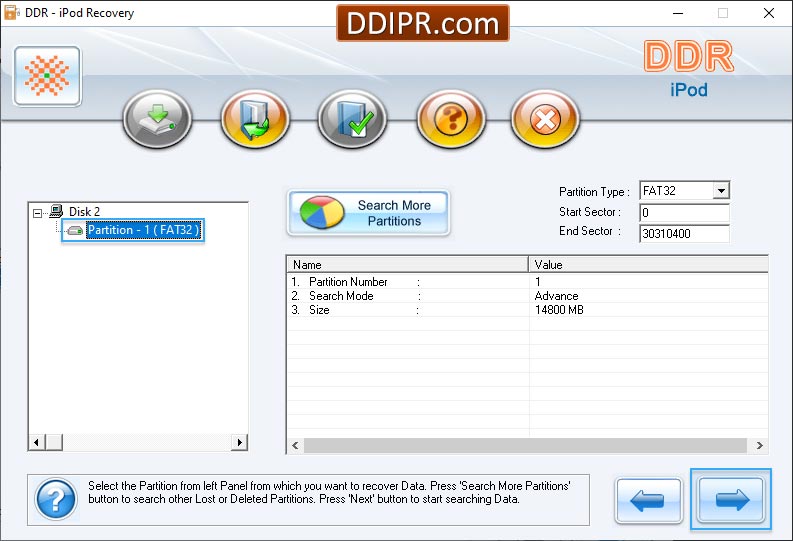The height and width of the screenshot is (541, 793).
Task: Click Search More Partitions button
Action: [x=369, y=213]
